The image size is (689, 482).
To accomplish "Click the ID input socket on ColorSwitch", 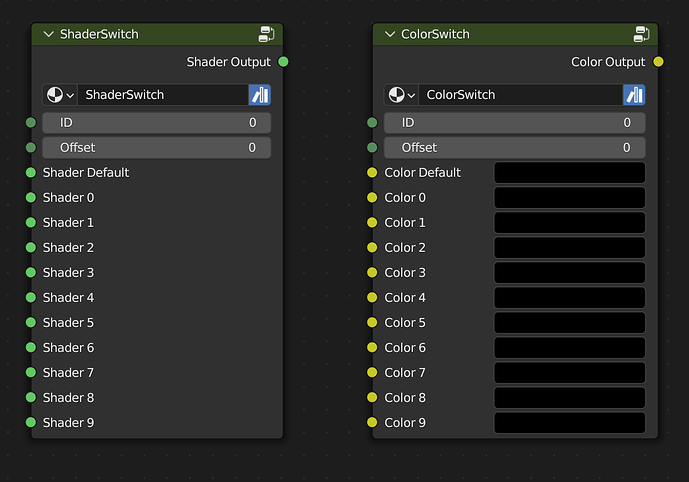I will coord(372,123).
